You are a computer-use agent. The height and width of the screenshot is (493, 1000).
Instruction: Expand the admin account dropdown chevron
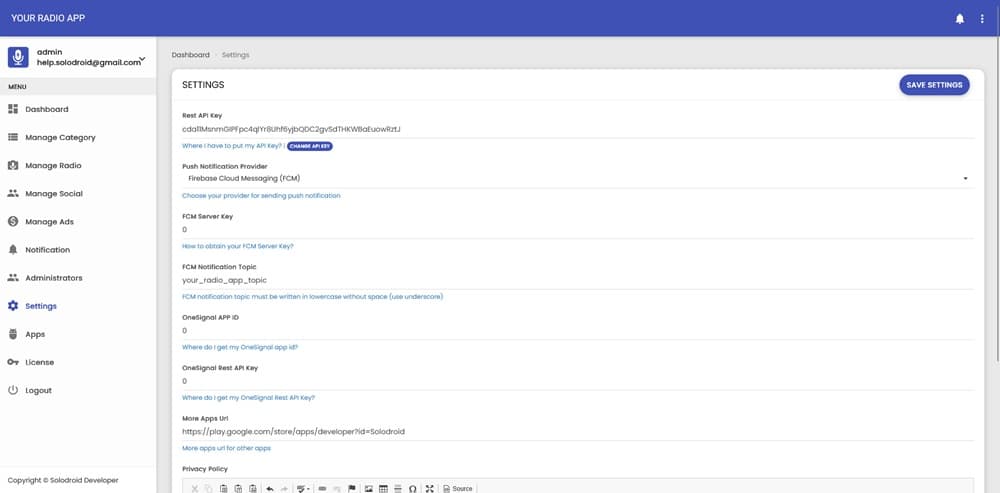coord(142,59)
